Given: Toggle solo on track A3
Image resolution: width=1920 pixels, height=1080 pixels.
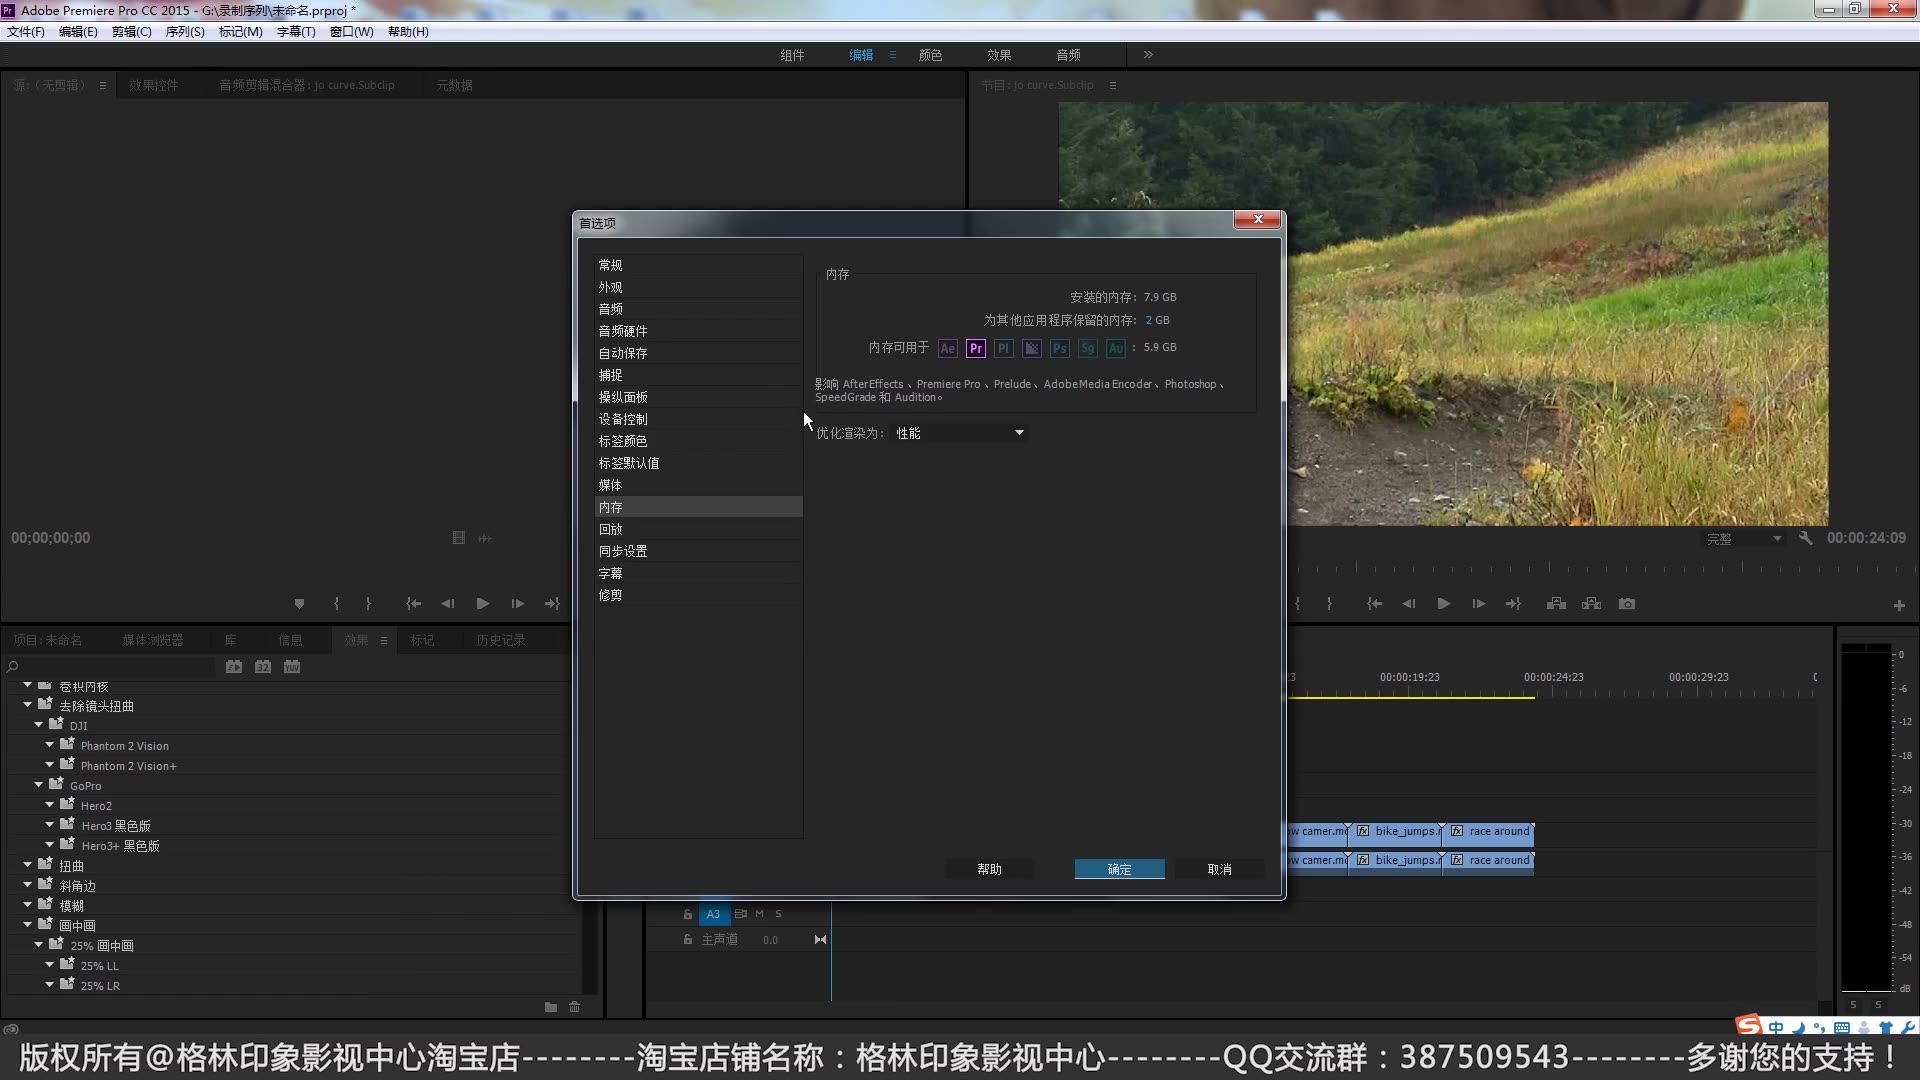Looking at the screenshot, I should pos(778,914).
